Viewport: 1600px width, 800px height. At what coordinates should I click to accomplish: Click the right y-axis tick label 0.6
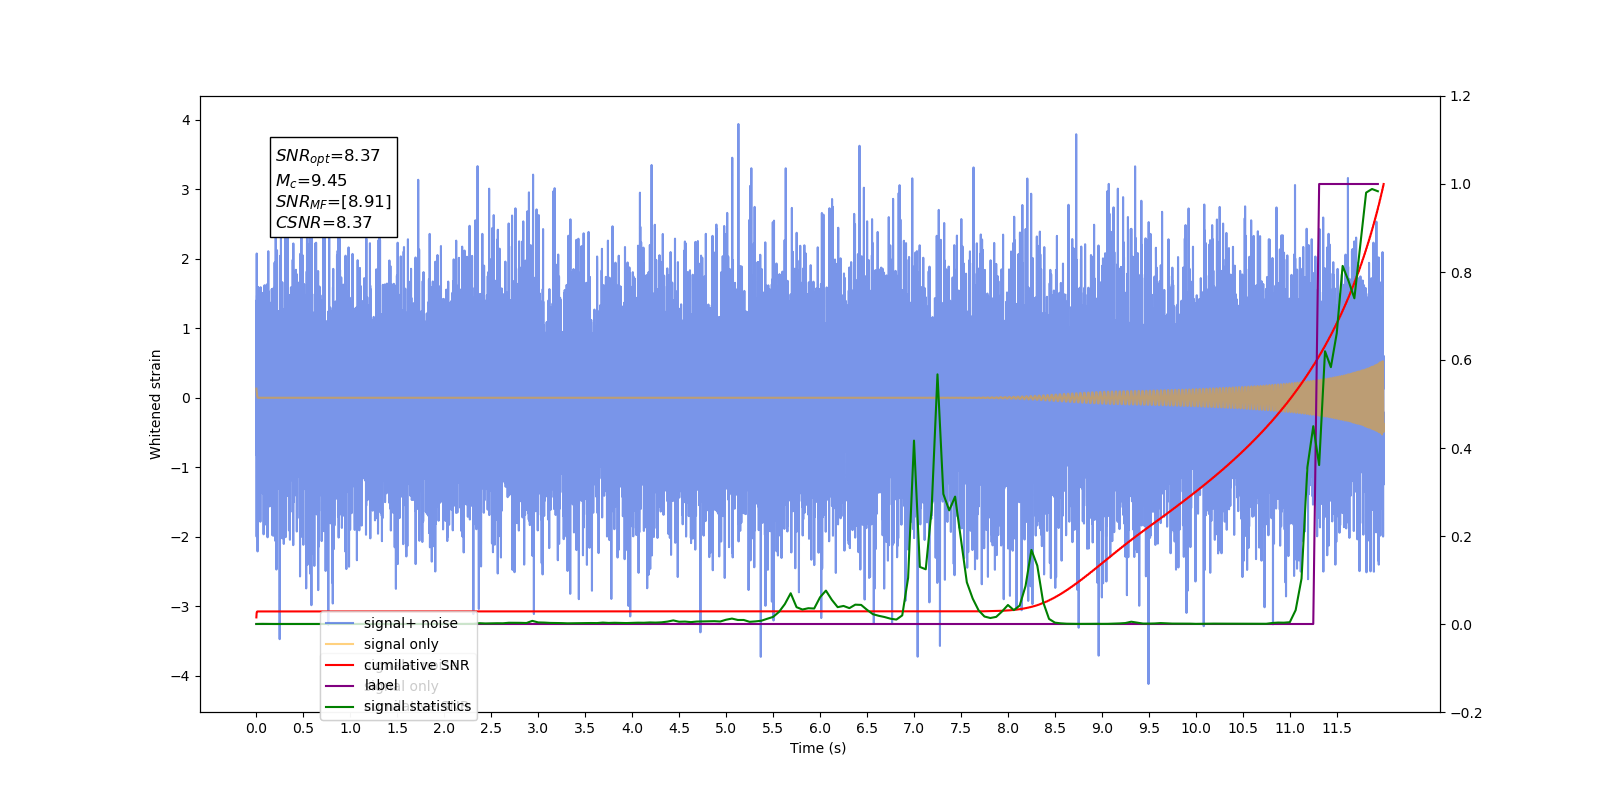1460,360
